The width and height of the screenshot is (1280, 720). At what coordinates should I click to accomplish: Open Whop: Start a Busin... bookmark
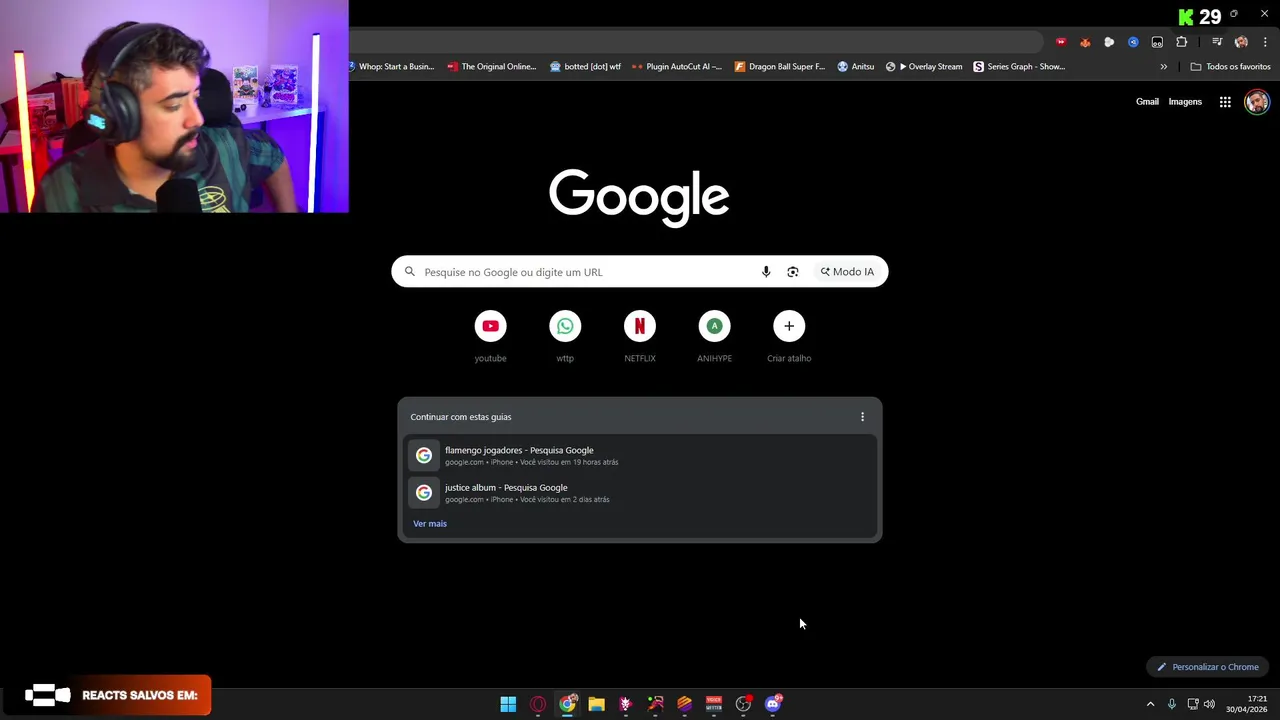(x=391, y=67)
